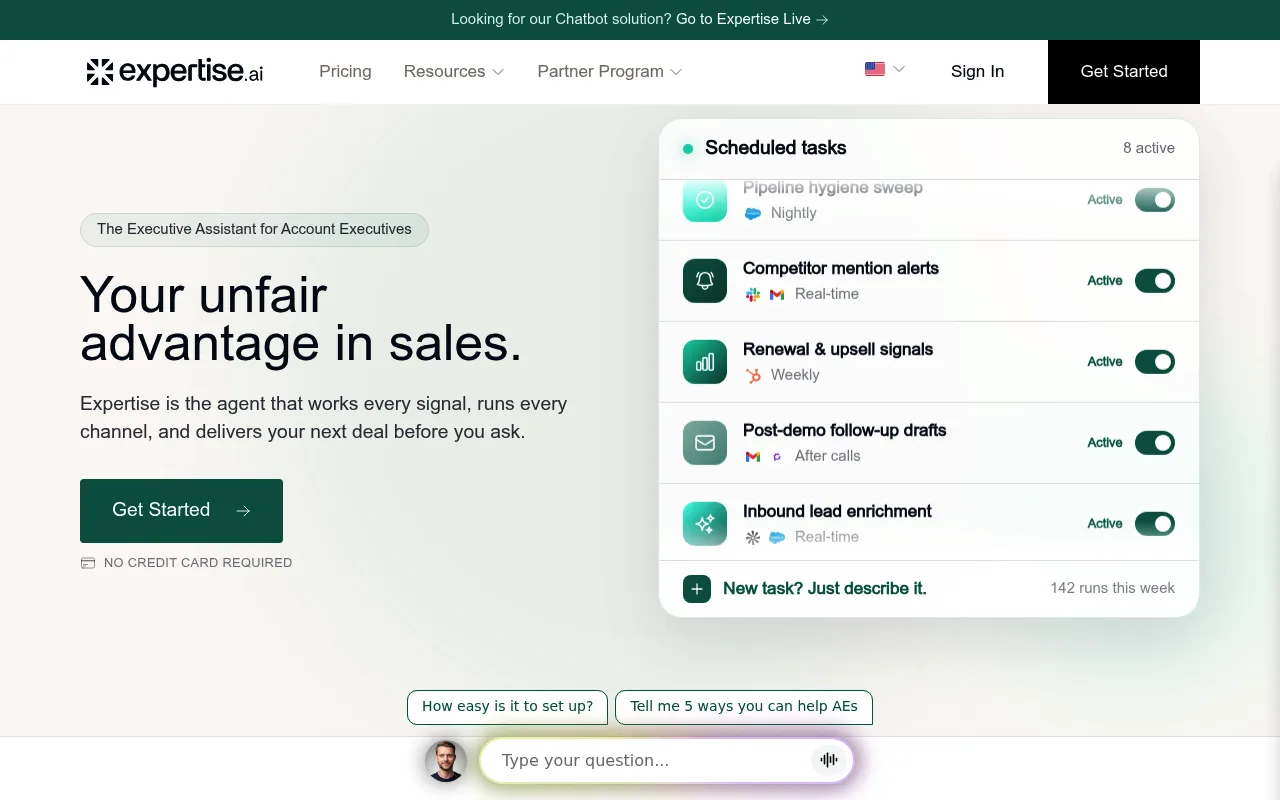This screenshot has width=1280, height=800.
Task: Toggle off Pipeline hygiene sweep task
Action: tap(1155, 200)
